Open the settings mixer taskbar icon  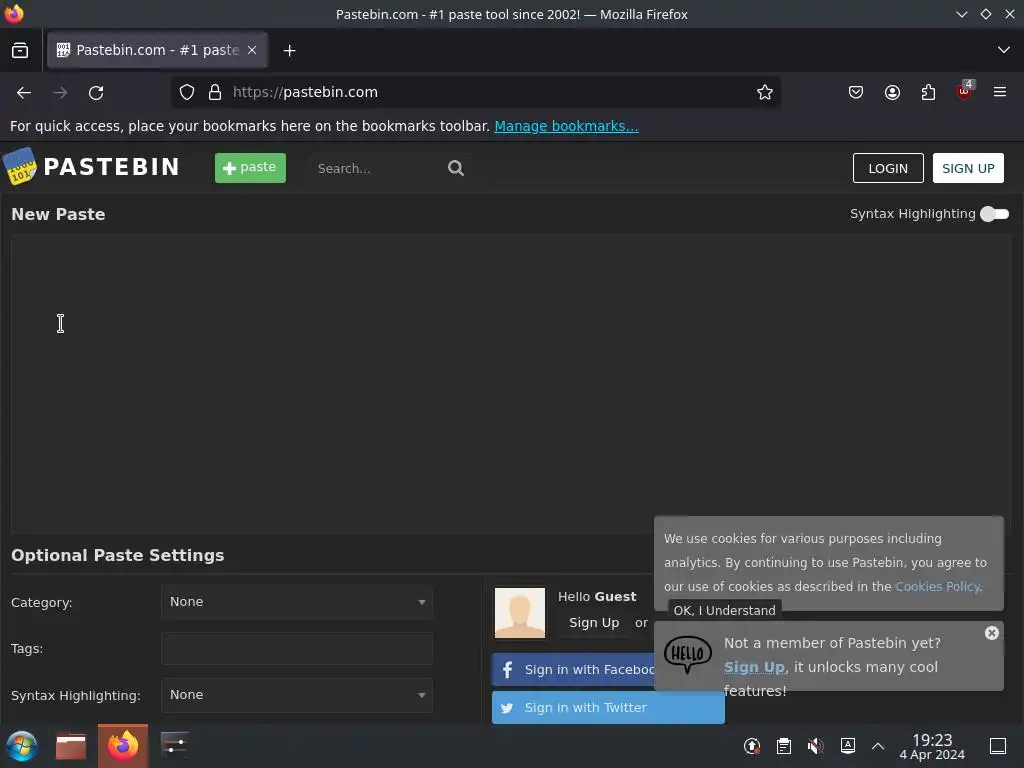pos(174,746)
